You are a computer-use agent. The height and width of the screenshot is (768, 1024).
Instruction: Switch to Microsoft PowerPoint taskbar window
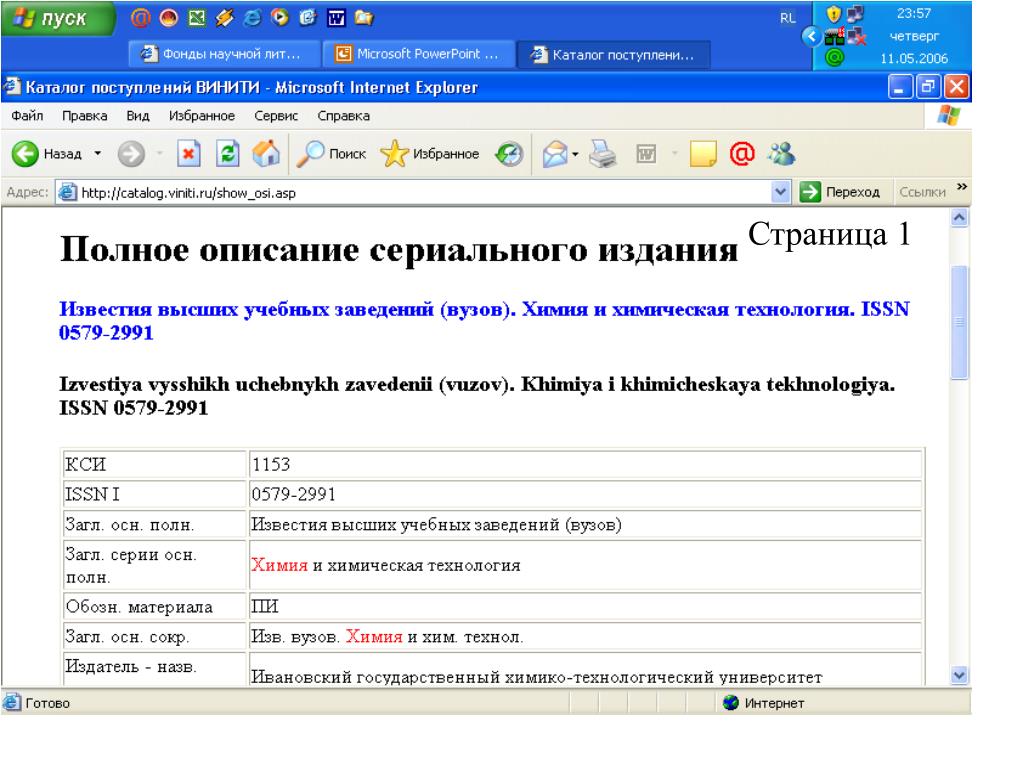(x=419, y=54)
